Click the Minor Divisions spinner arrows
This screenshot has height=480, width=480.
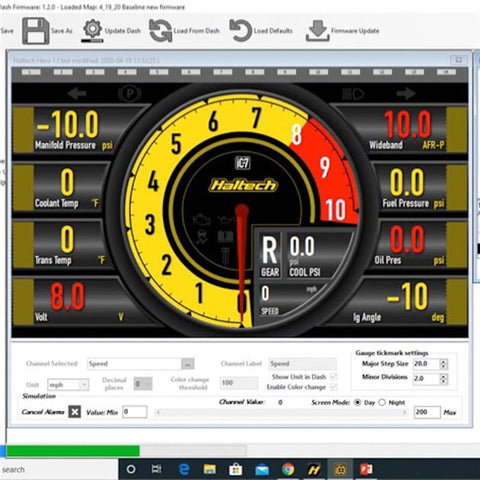point(443,379)
